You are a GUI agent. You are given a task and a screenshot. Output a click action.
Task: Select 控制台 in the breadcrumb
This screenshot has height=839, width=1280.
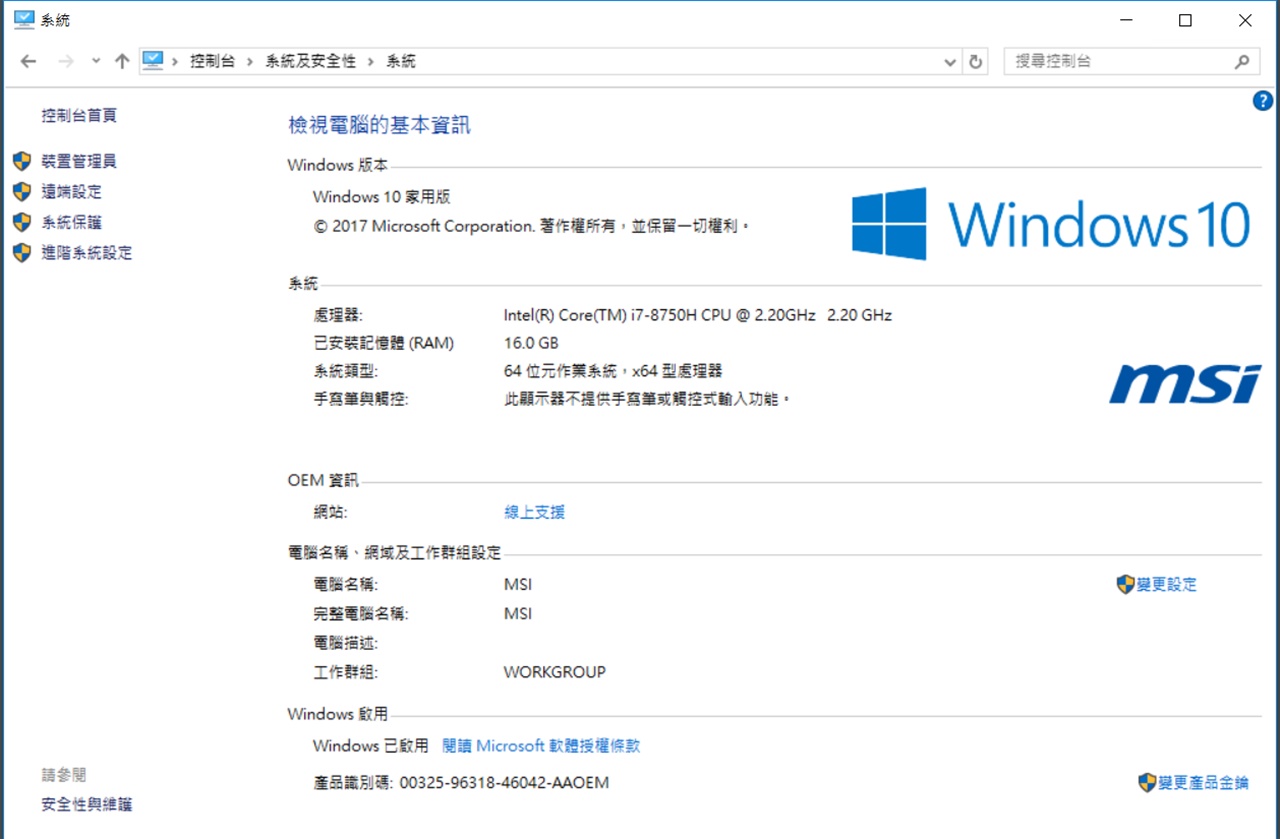tap(212, 61)
